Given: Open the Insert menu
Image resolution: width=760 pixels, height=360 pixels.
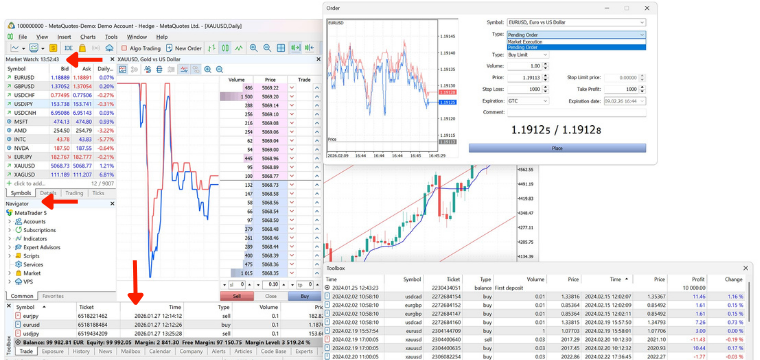Looking at the screenshot, I should [64, 37].
